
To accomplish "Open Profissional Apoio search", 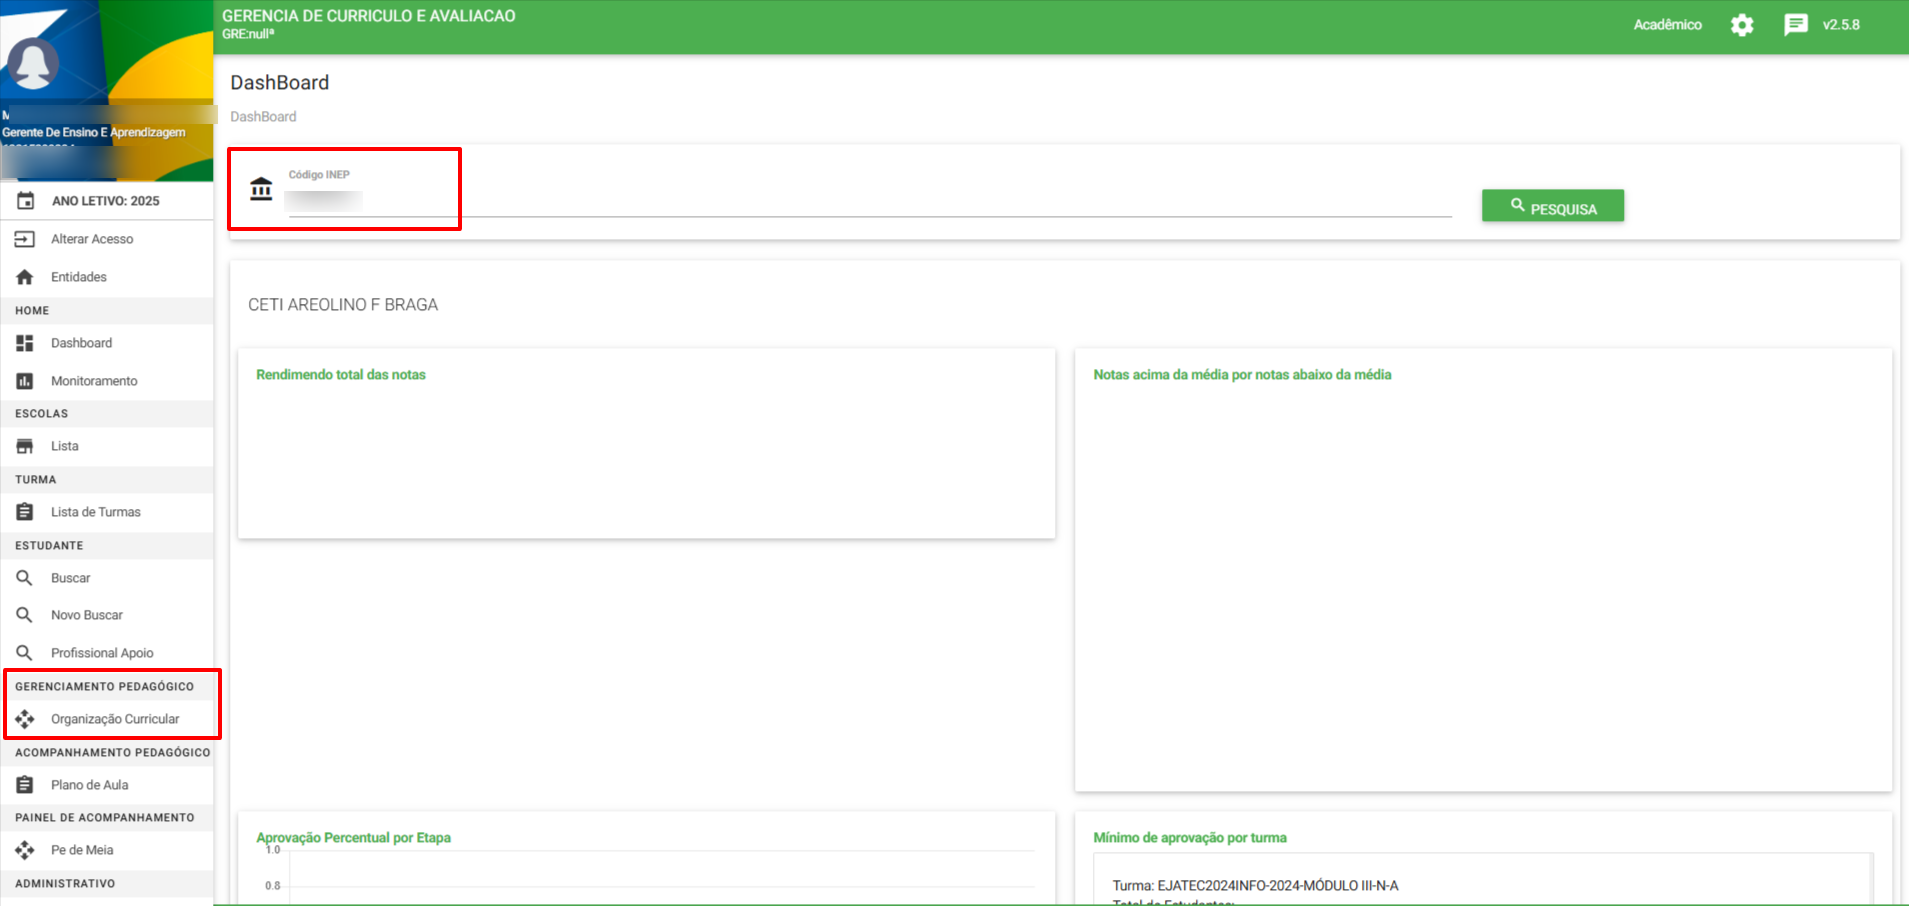I will coord(102,653).
